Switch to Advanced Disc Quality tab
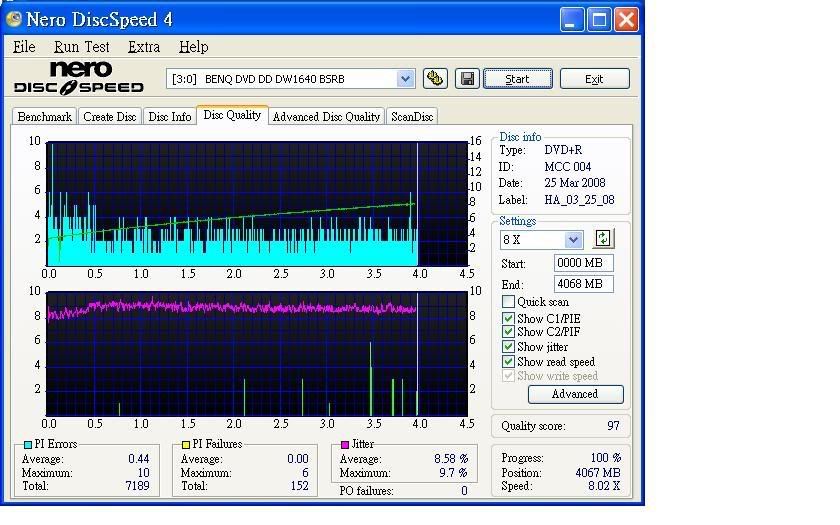This screenshot has width=840, height=525. [326, 117]
